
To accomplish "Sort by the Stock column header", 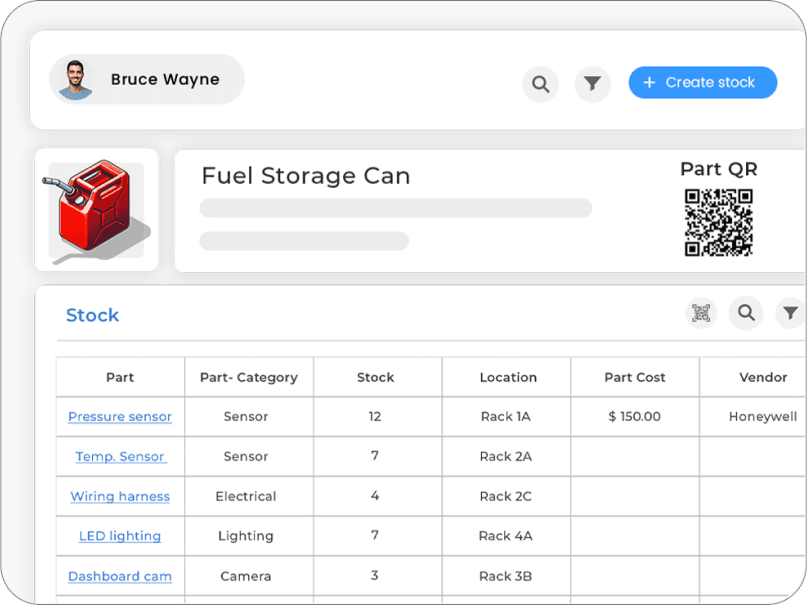I will (x=375, y=377).
